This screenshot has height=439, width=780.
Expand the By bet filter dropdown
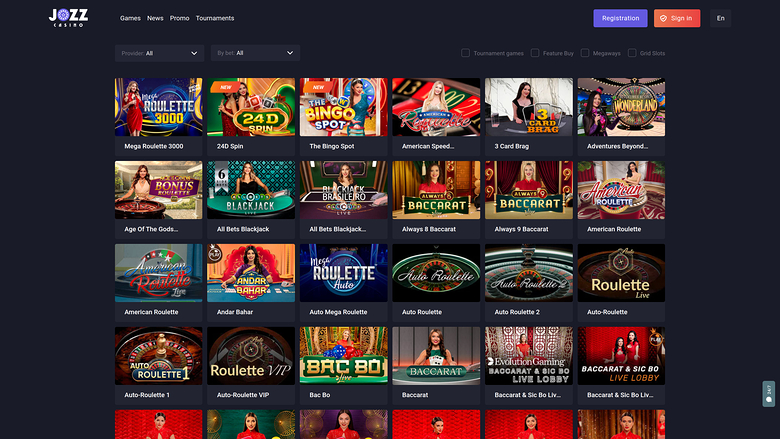(x=255, y=53)
